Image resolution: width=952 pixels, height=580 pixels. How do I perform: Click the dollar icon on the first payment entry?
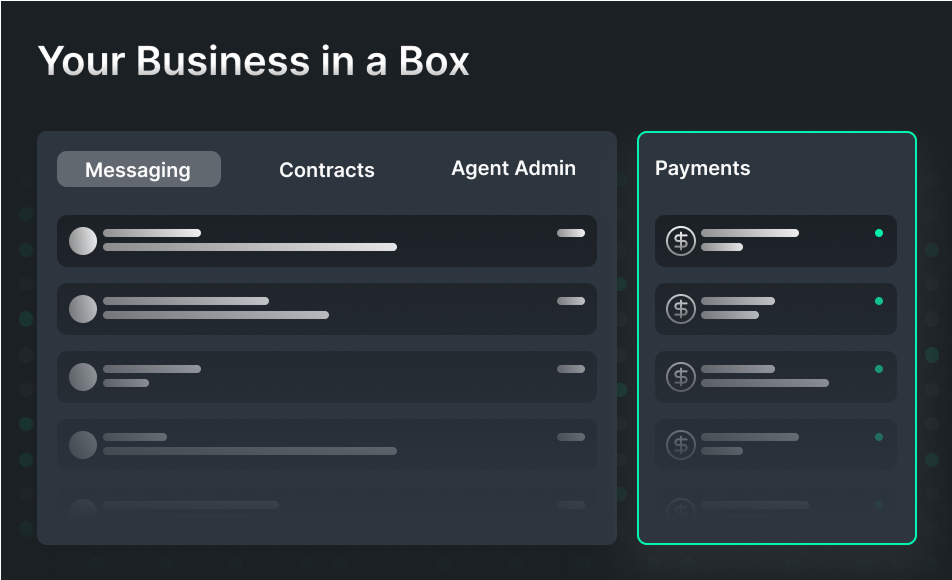point(681,241)
